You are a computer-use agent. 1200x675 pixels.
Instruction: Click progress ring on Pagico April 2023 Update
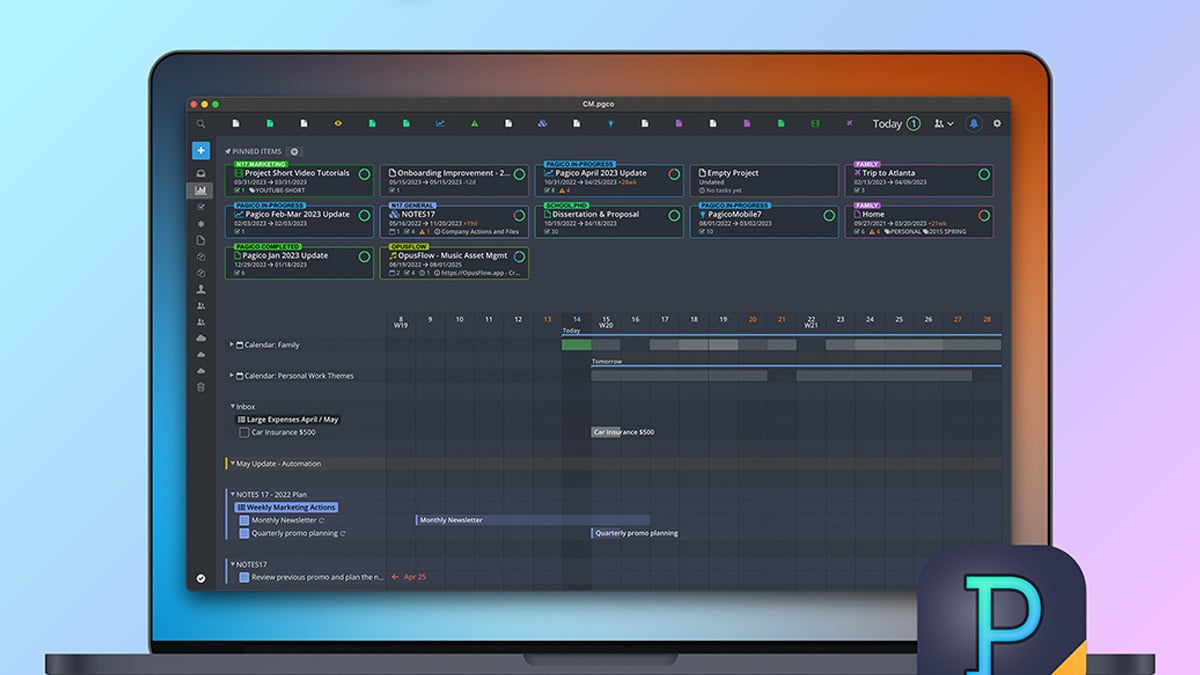point(674,174)
